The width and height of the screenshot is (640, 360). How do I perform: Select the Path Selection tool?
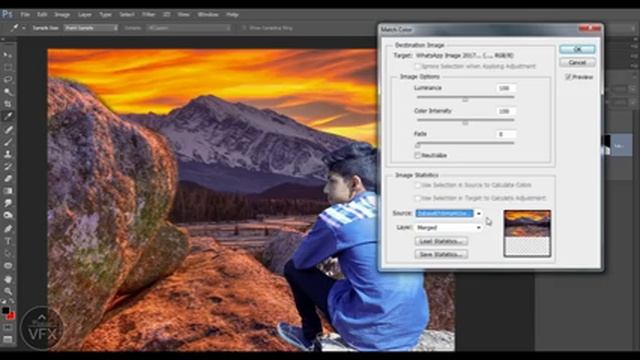8,253
